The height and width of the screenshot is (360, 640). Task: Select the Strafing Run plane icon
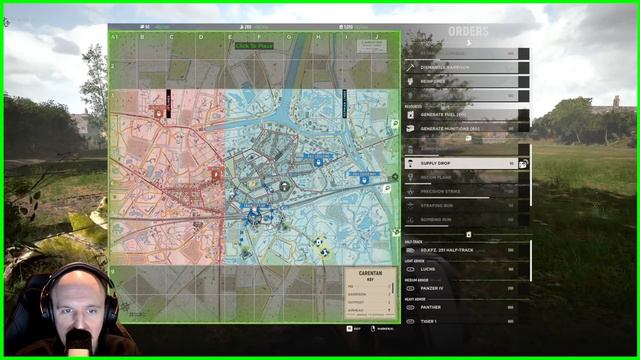pos(411,206)
